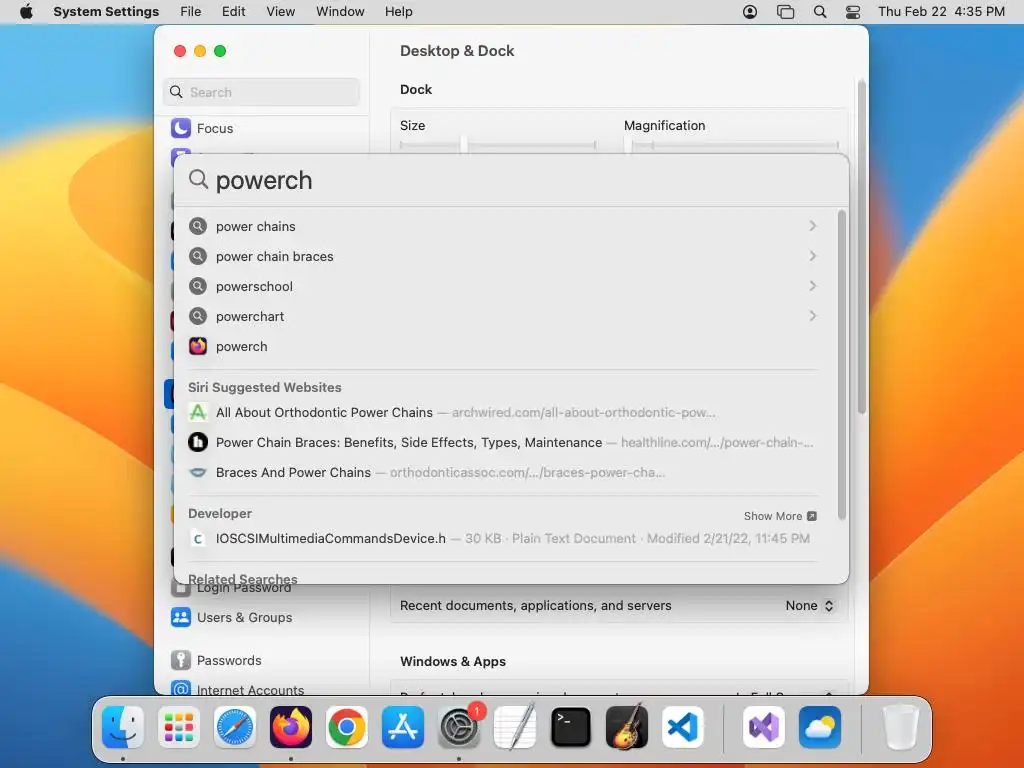
Task: Open Recent documents None dropdown
Action: (x=810, y=605)
